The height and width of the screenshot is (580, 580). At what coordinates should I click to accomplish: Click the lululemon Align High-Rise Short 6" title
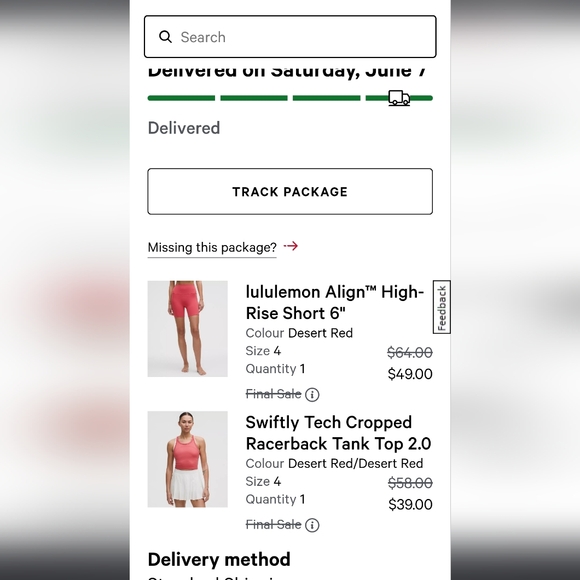334,303
